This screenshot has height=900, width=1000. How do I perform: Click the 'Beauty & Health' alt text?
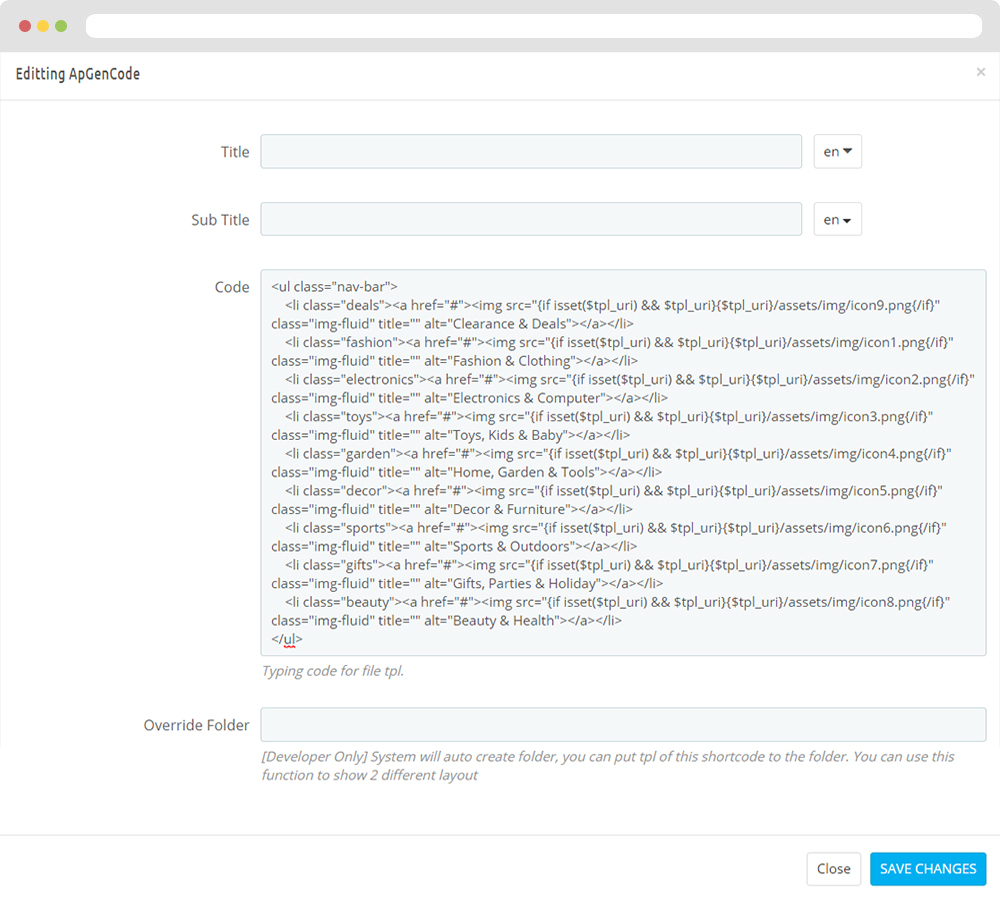tap(504, 620)
